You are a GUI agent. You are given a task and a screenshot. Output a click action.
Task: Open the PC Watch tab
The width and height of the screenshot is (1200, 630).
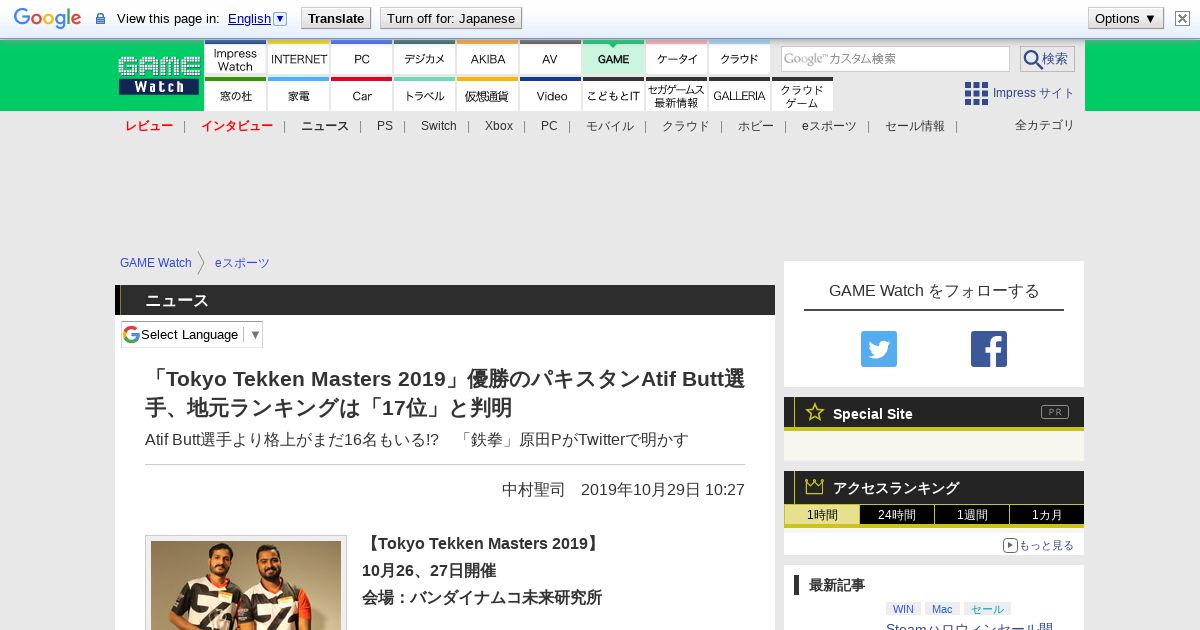click(362, 59)
